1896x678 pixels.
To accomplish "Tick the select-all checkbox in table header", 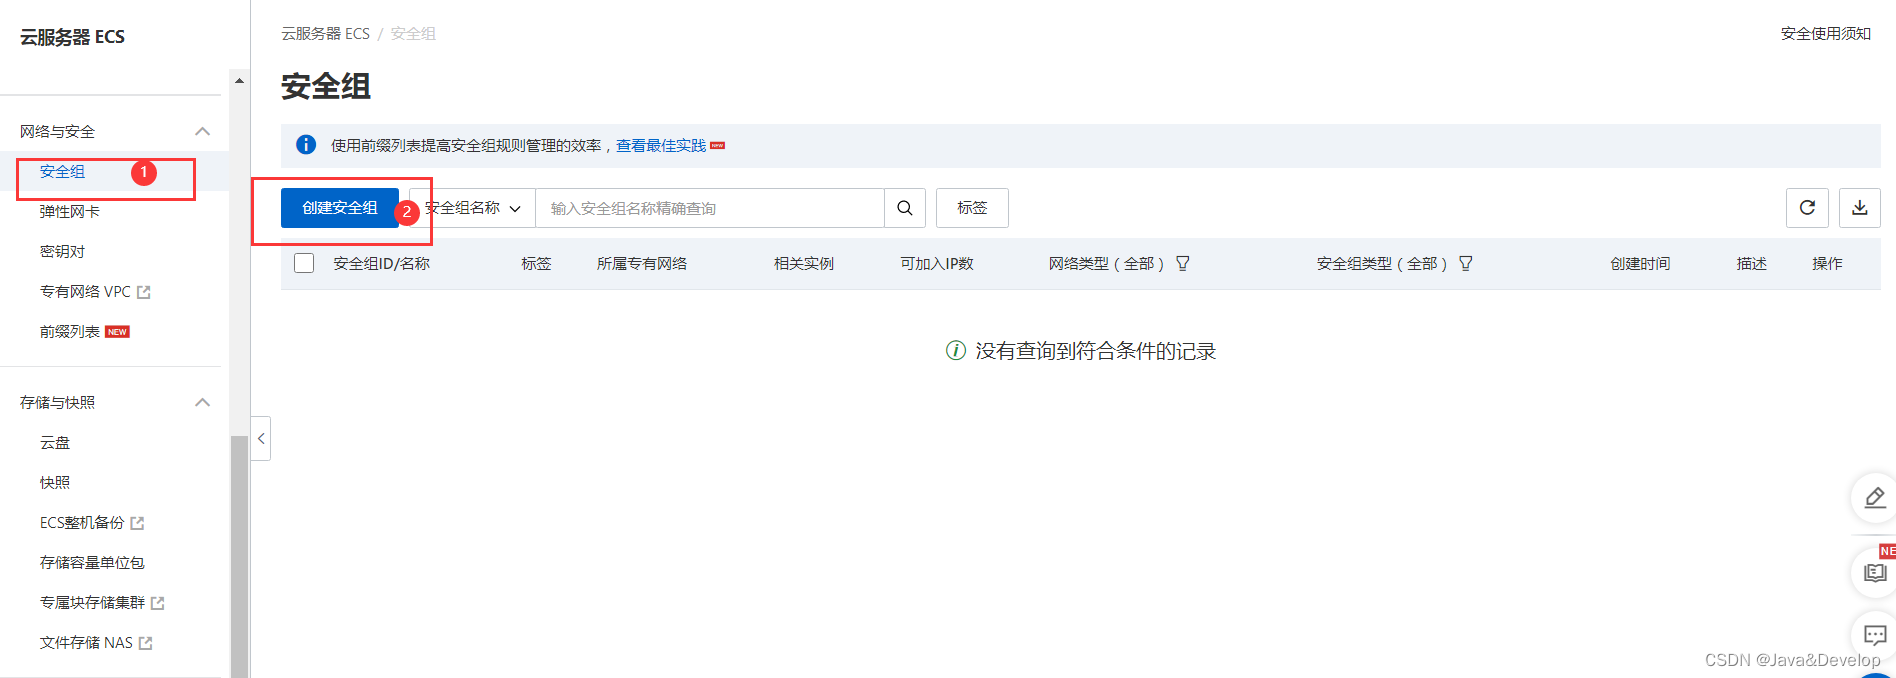I will [x=304, y=263].
